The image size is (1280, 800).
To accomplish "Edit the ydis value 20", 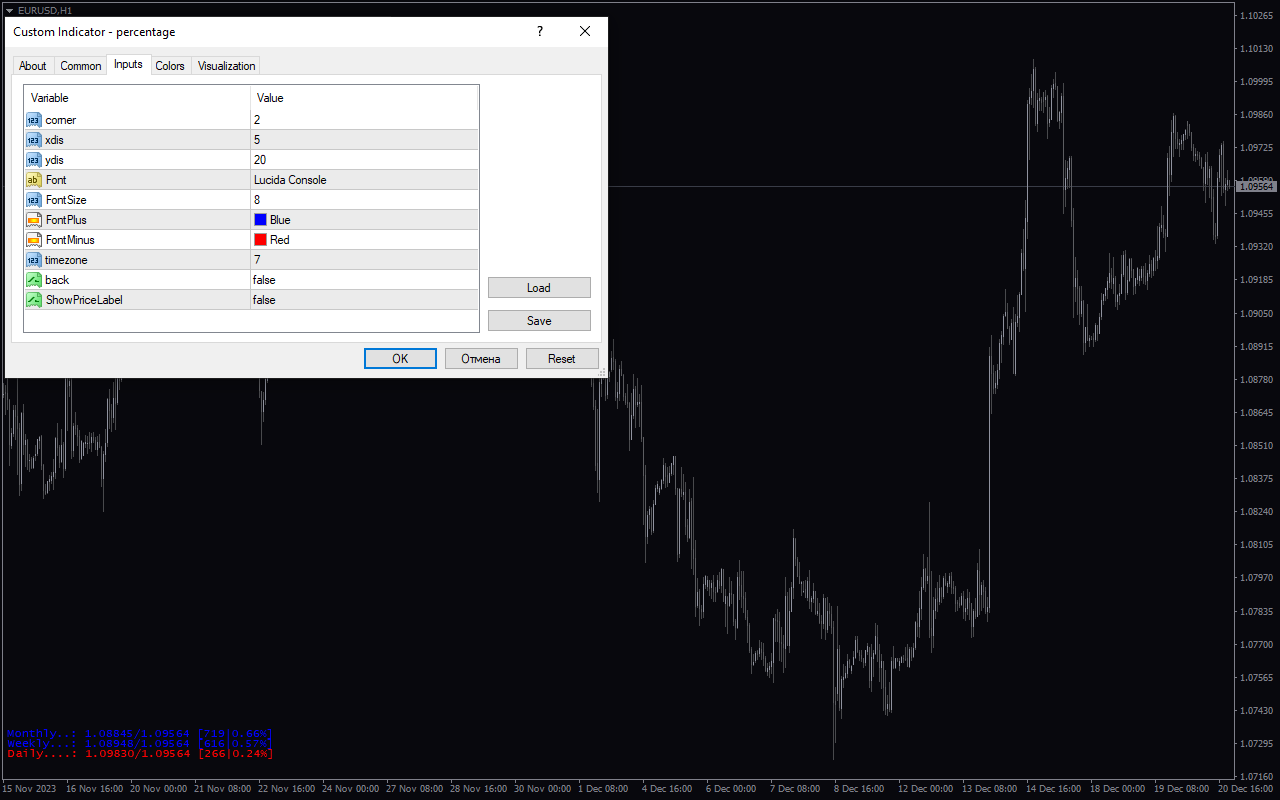I will coord(364,160).
